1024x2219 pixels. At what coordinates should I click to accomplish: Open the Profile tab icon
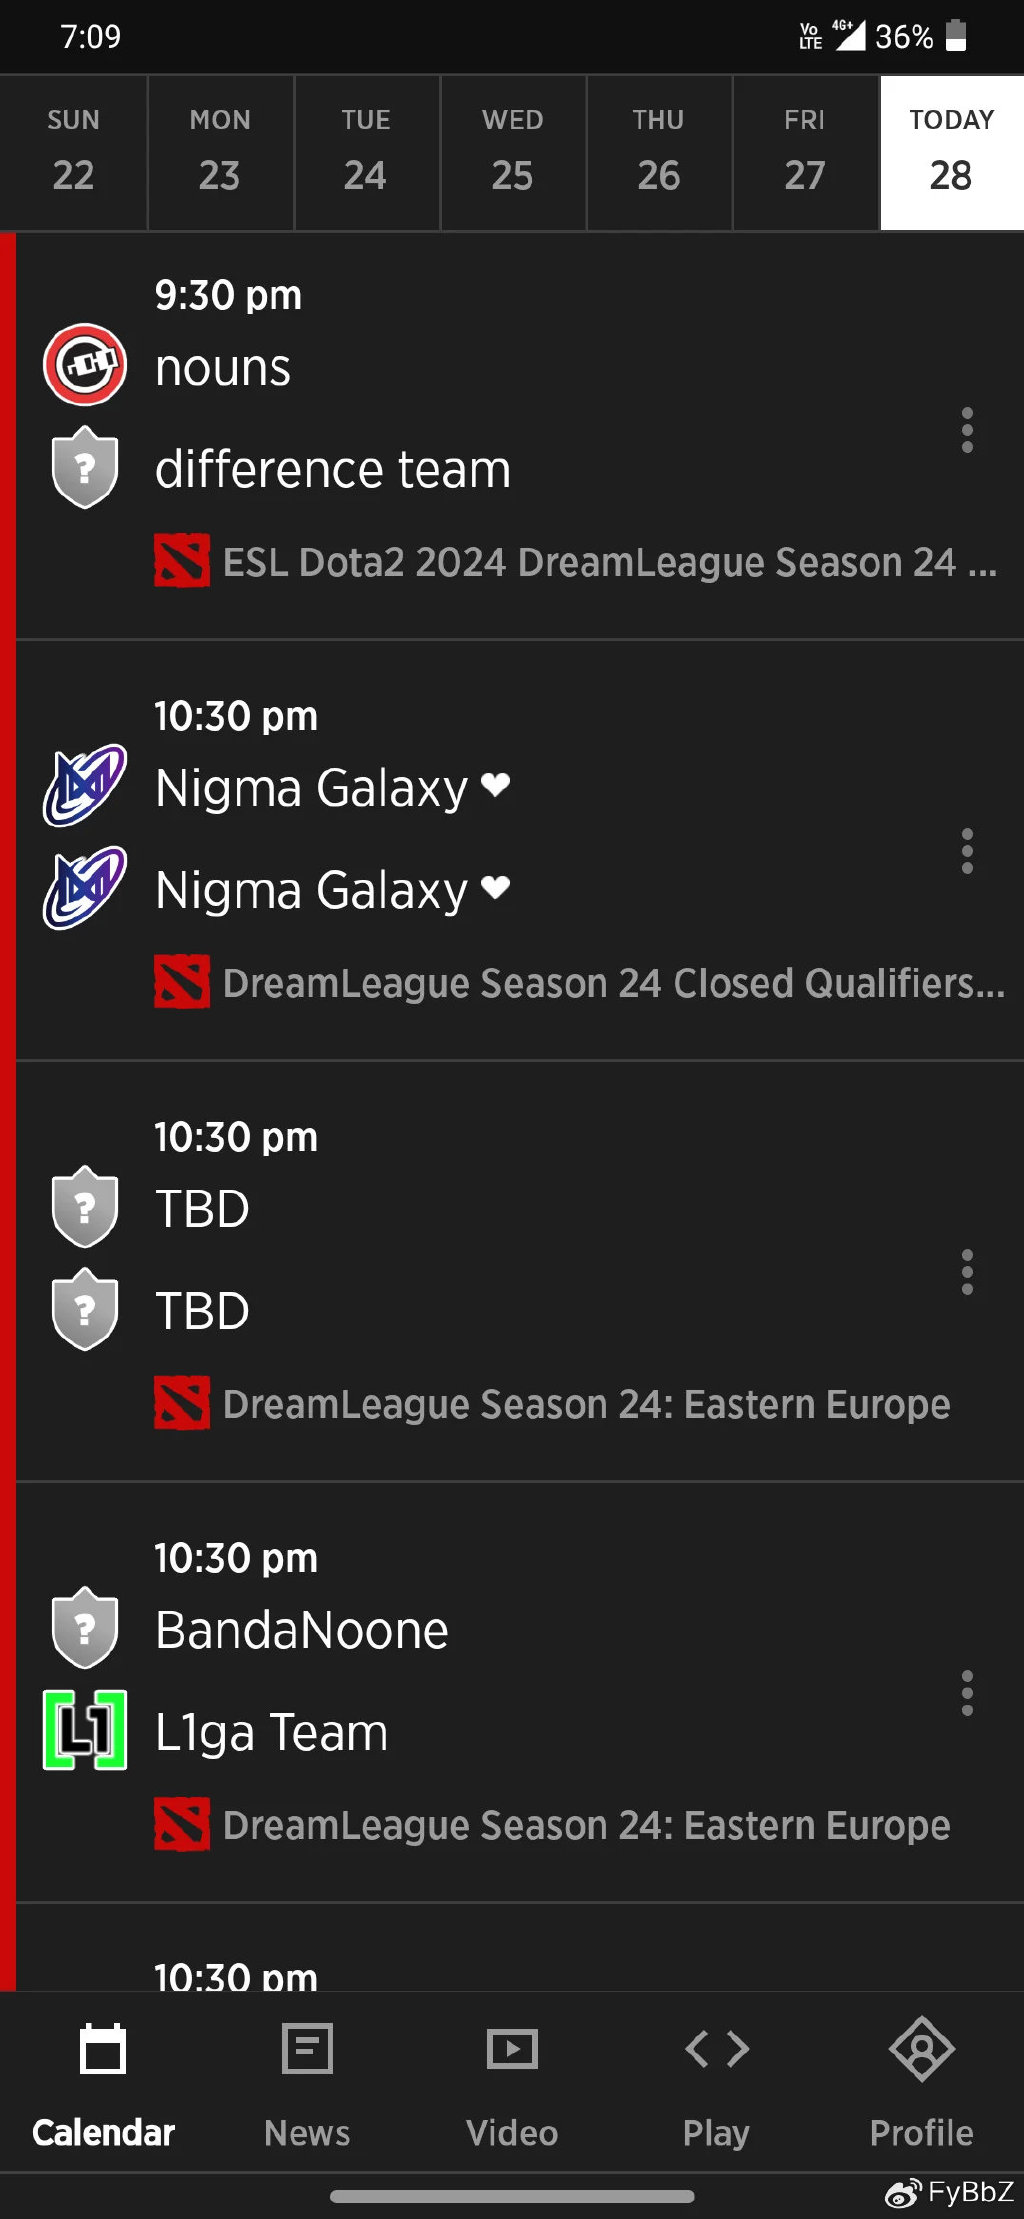pyautogui.click(x=921, y=2050)
